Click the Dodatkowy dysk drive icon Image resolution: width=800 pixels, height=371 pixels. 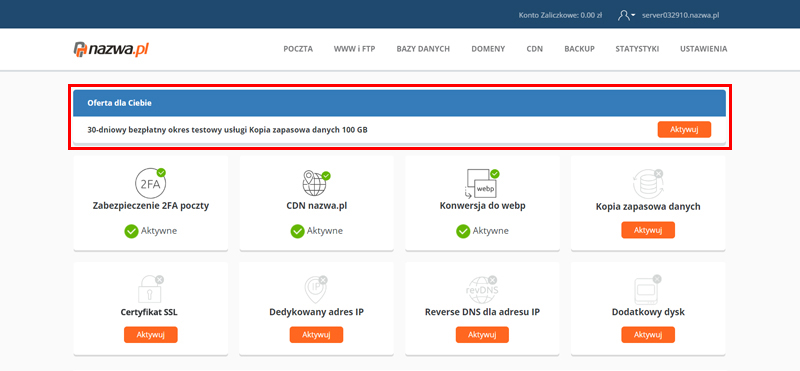(647, 289)
